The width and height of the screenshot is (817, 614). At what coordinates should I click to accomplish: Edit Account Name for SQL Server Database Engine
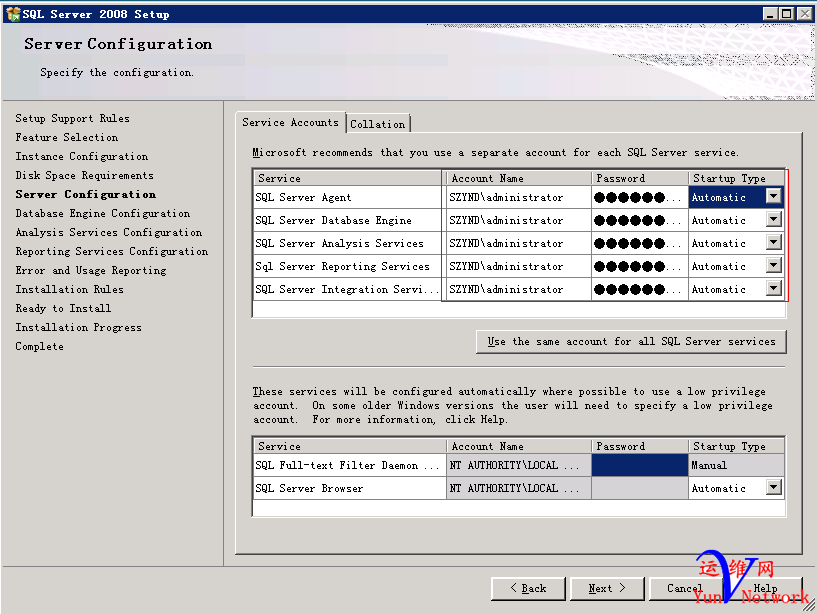click(x=519, y=220)
